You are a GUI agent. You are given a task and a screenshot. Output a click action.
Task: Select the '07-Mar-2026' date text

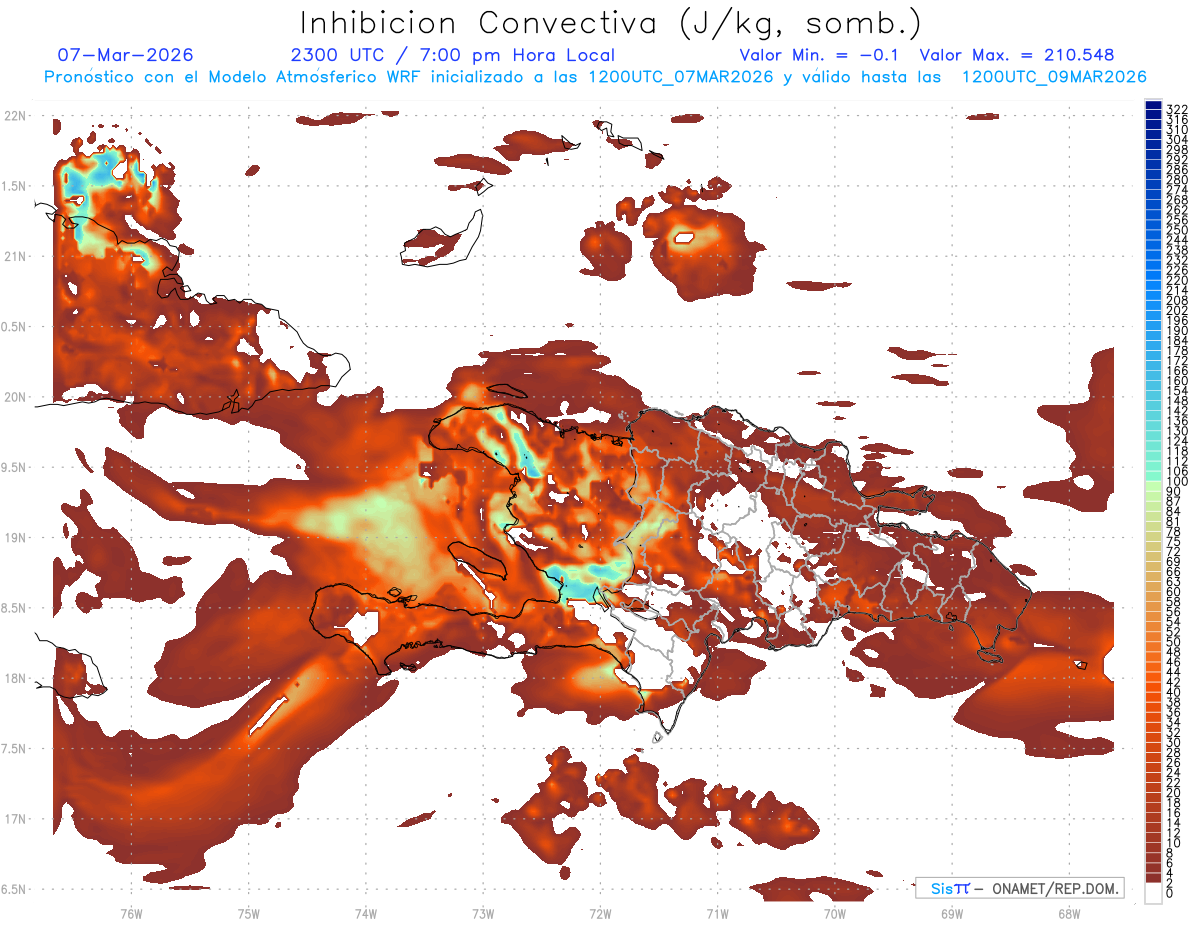126,55
